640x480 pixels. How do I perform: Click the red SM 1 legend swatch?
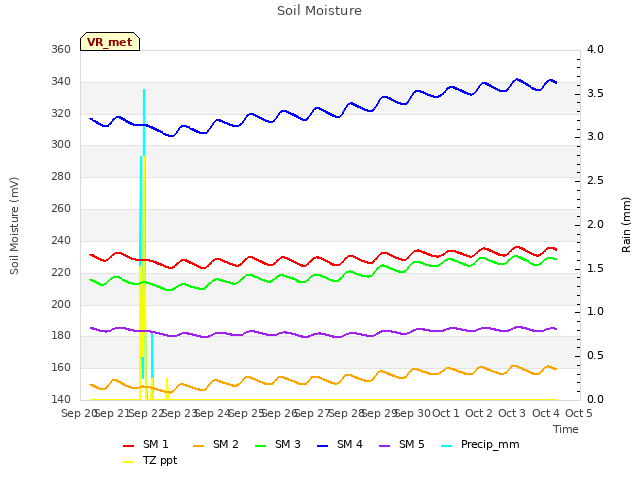click(x=129, y=446)
